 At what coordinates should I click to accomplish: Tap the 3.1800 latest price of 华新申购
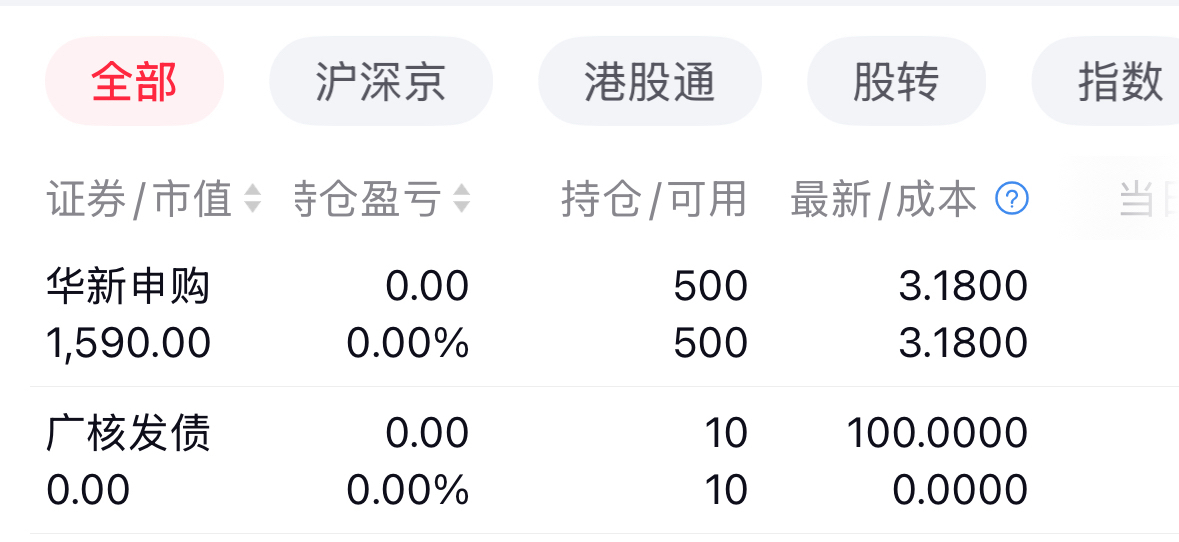click(963, 286)
